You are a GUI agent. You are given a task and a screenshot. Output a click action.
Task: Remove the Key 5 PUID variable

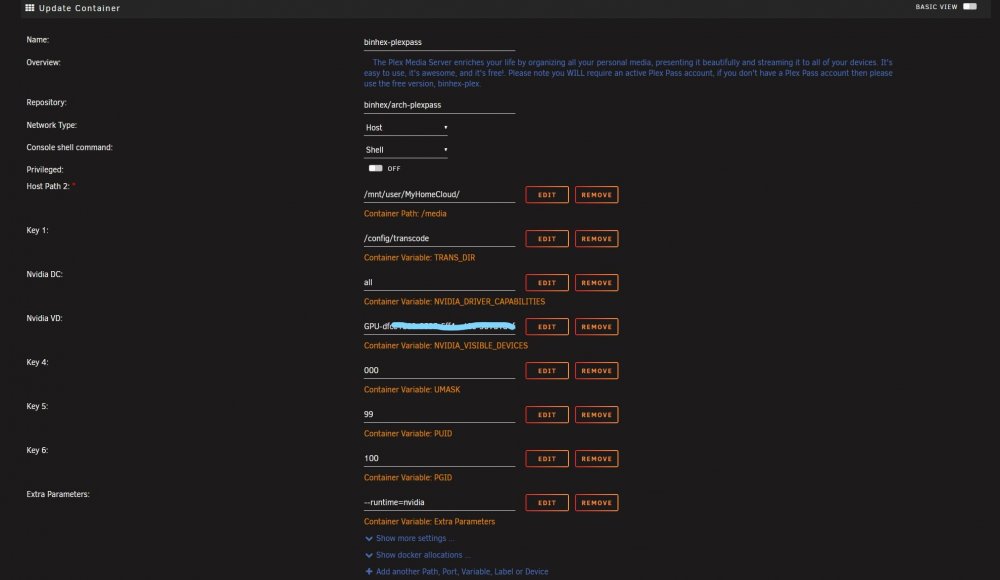click(x=596, y=415)
